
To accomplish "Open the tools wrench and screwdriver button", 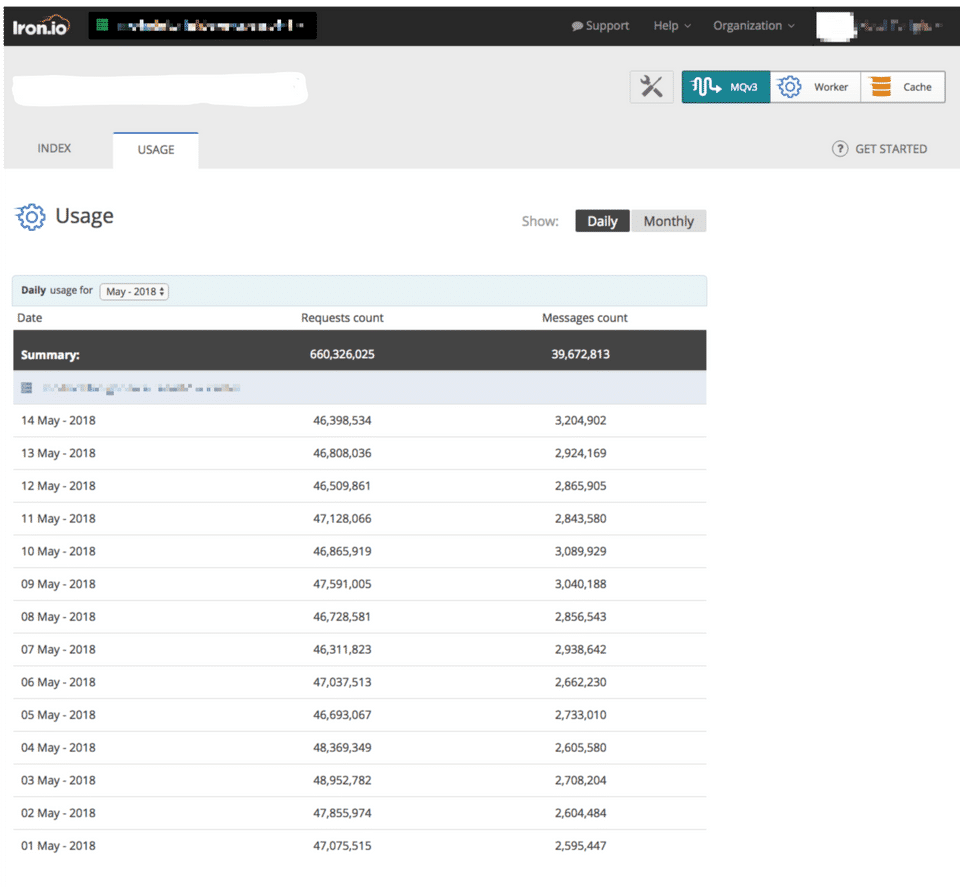I will (651, 86).
